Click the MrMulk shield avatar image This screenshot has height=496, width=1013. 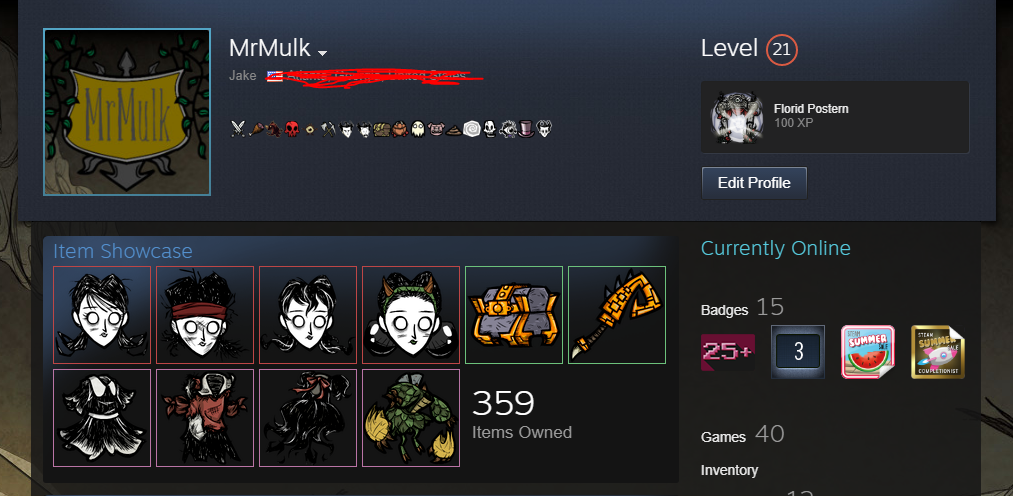tap(127, 112)
